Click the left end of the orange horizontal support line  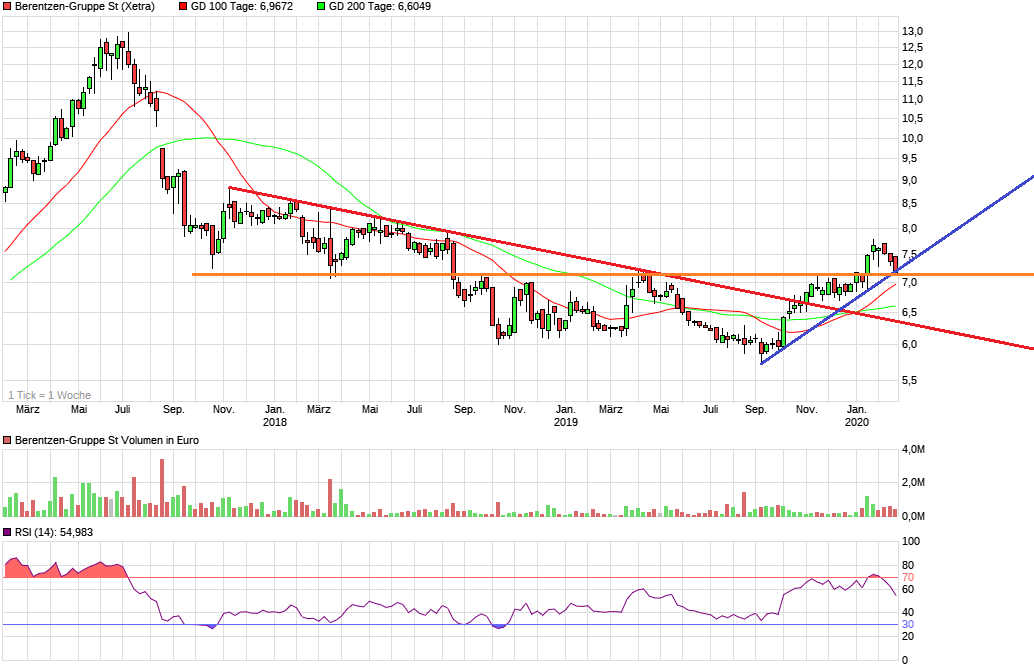coord(193,274)
